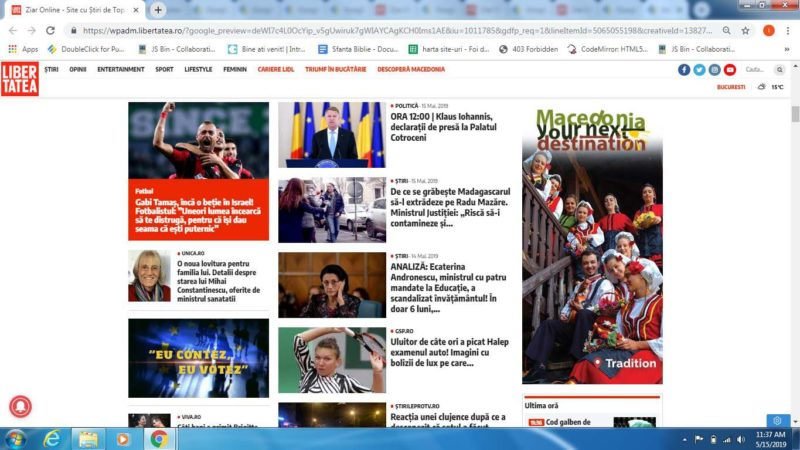Open the Halep driving exam headline
Screen dimensions: 800x450
[x=449, y=352]
